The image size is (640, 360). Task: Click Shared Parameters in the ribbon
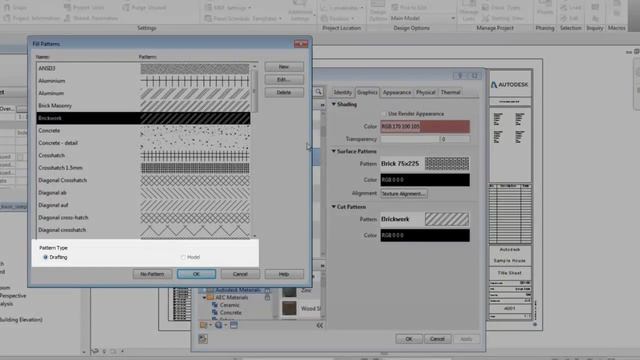(91, 18)
